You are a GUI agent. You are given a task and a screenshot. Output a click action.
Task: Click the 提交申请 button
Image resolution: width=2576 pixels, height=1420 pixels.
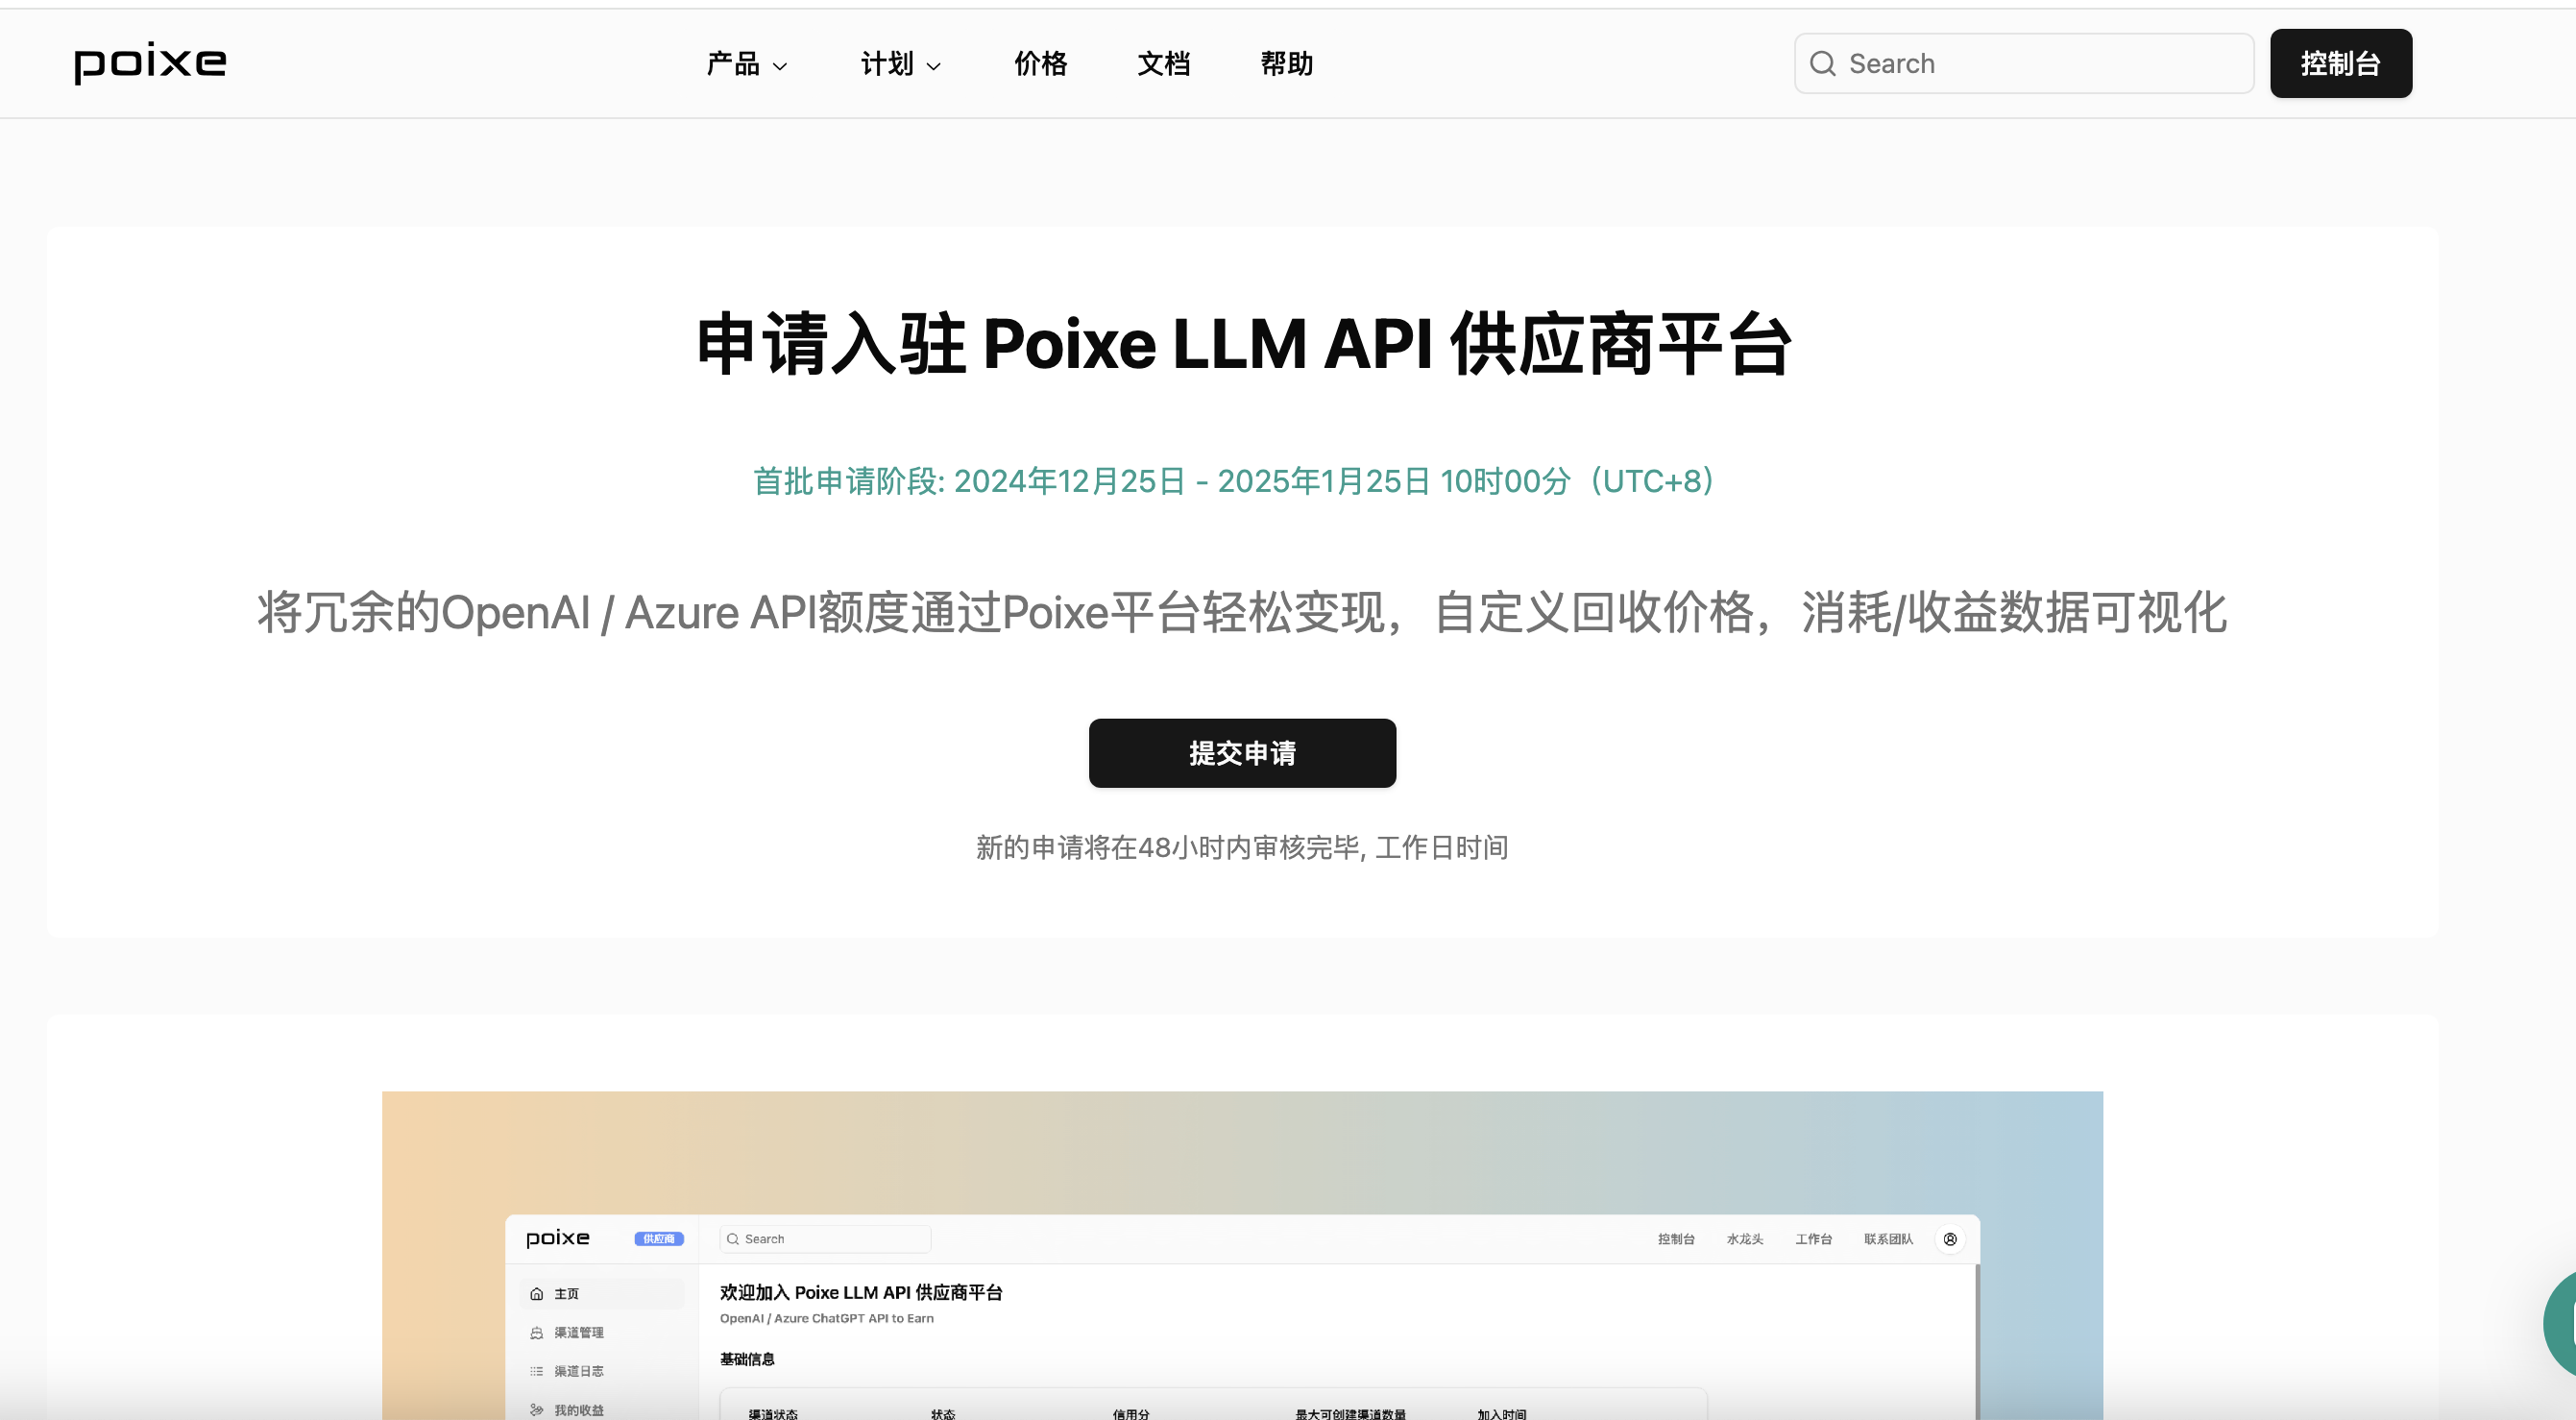pos(1241,753)
